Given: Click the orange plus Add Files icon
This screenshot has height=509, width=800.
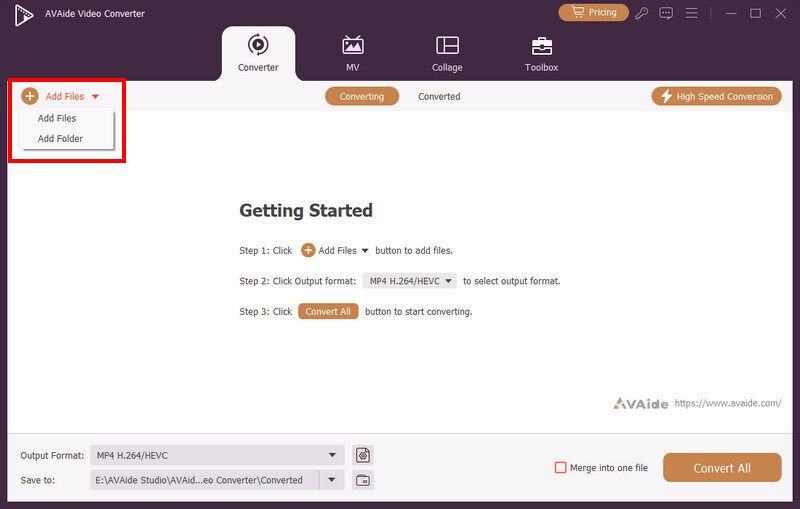Looking at the screenshot, I should (x=30, y=96).
